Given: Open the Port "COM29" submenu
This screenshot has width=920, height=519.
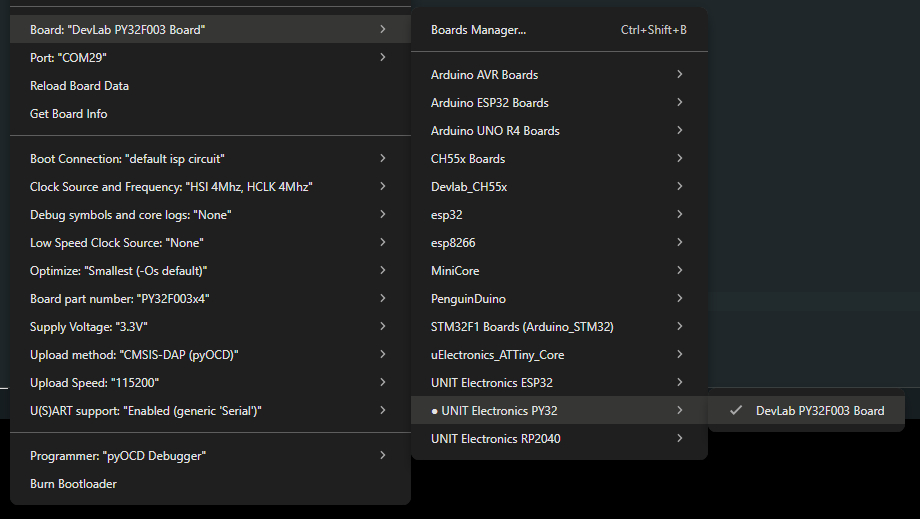Looking at the screenshot, I should 68,58.
